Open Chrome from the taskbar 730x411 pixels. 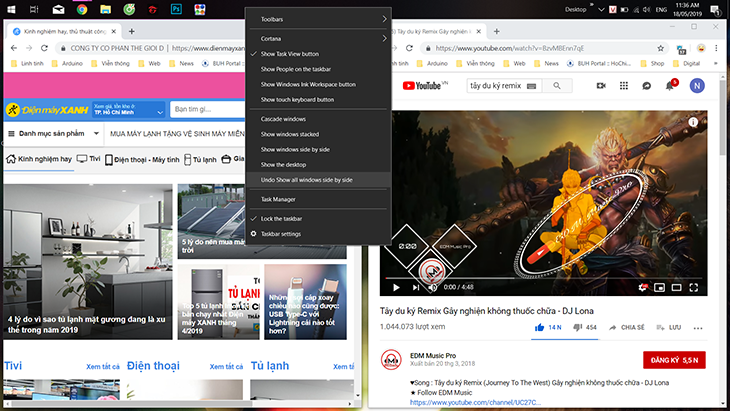(82, 9)
